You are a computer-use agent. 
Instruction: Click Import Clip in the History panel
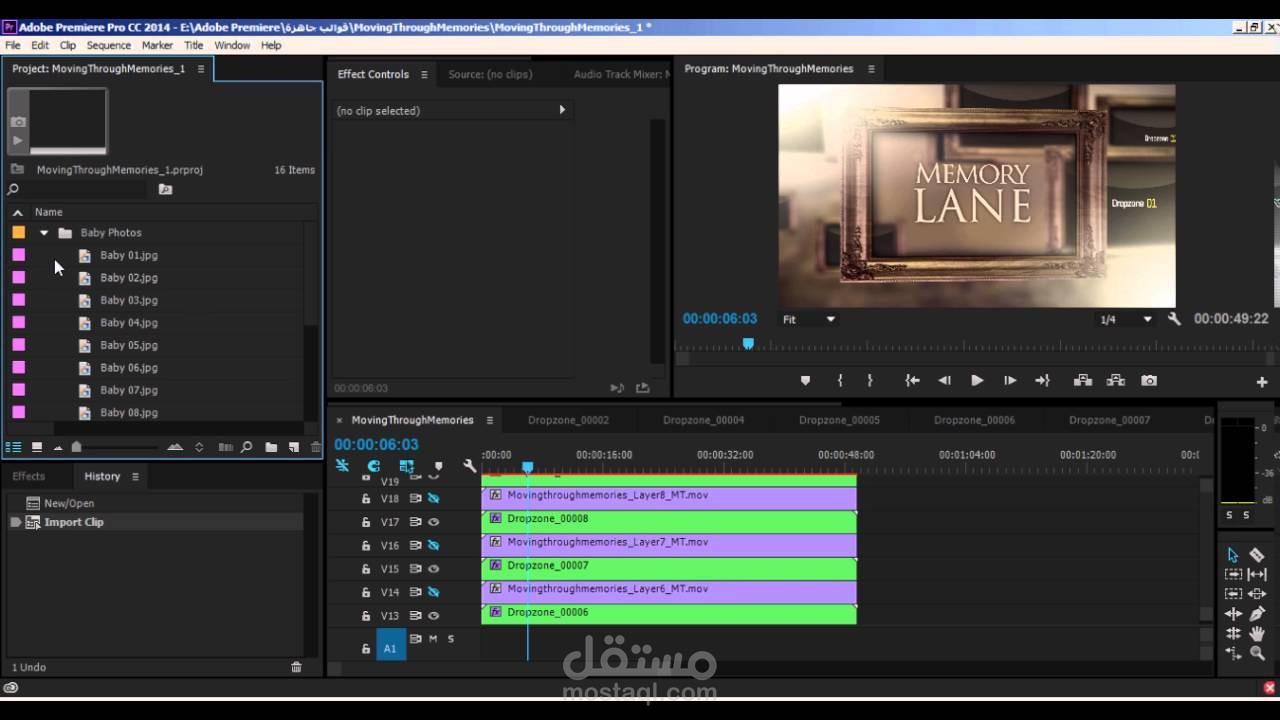tap(73, 521)
